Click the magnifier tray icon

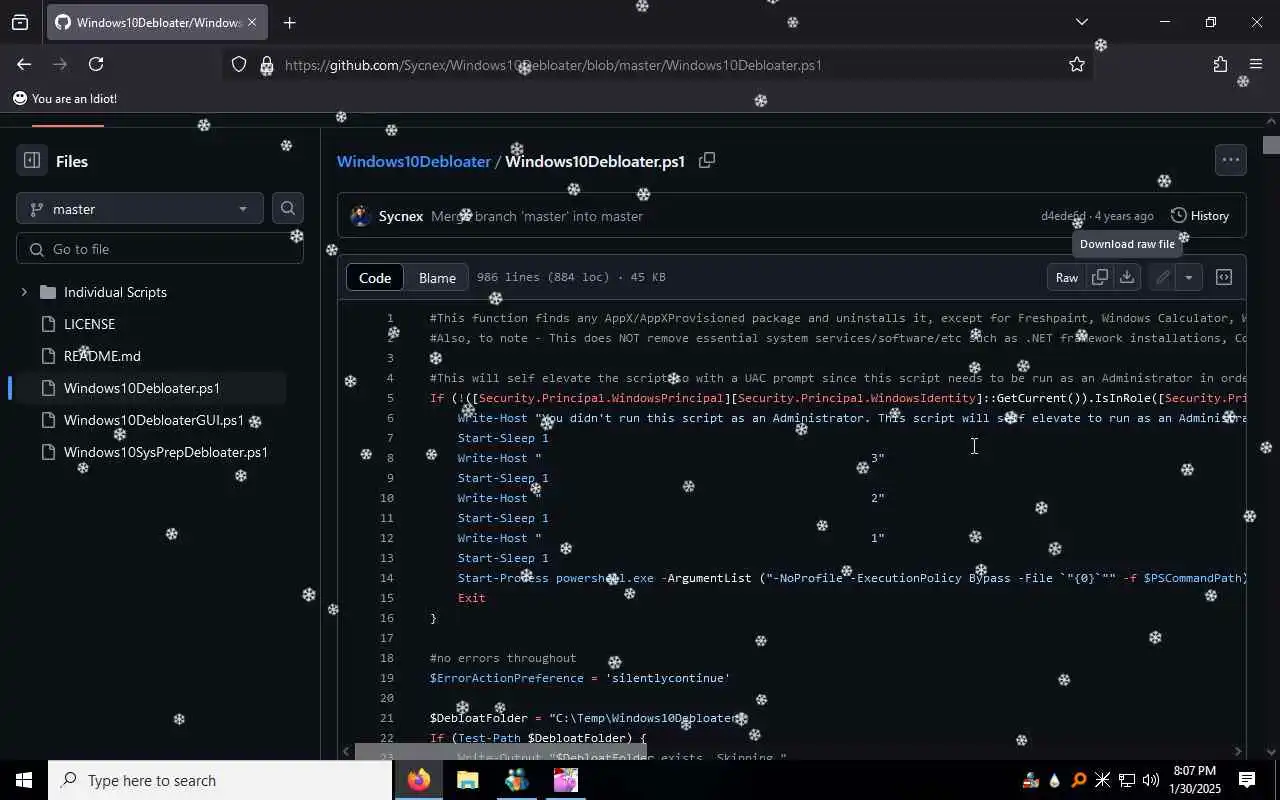(x=1078, y=780)
